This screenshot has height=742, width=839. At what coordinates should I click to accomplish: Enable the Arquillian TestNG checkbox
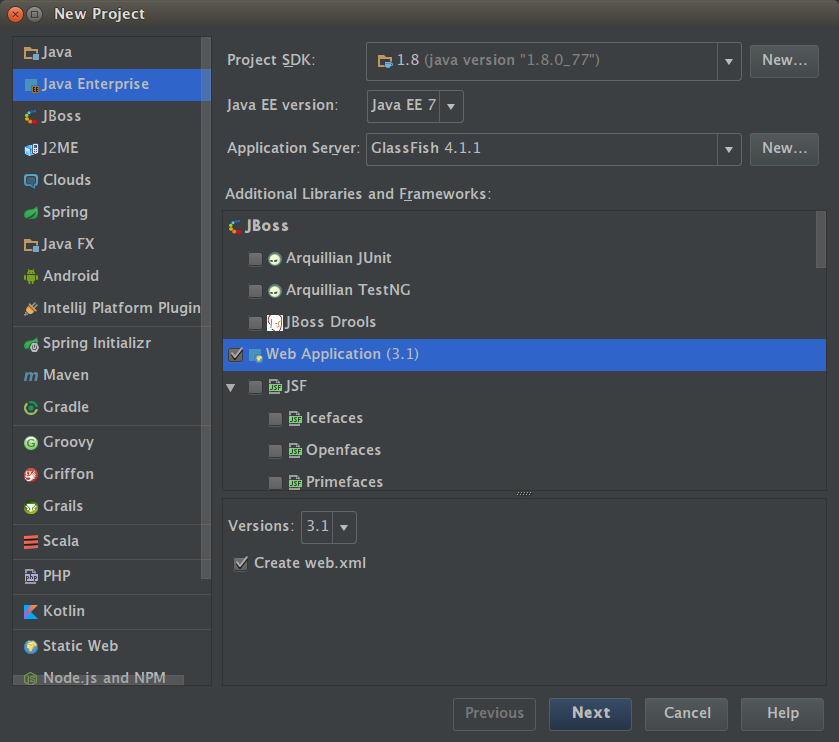pyautogui.click(x=255, y=291)
